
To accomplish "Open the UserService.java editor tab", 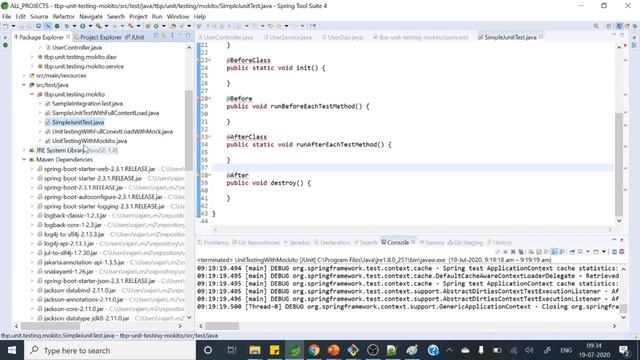I will (x=287, y=37).
